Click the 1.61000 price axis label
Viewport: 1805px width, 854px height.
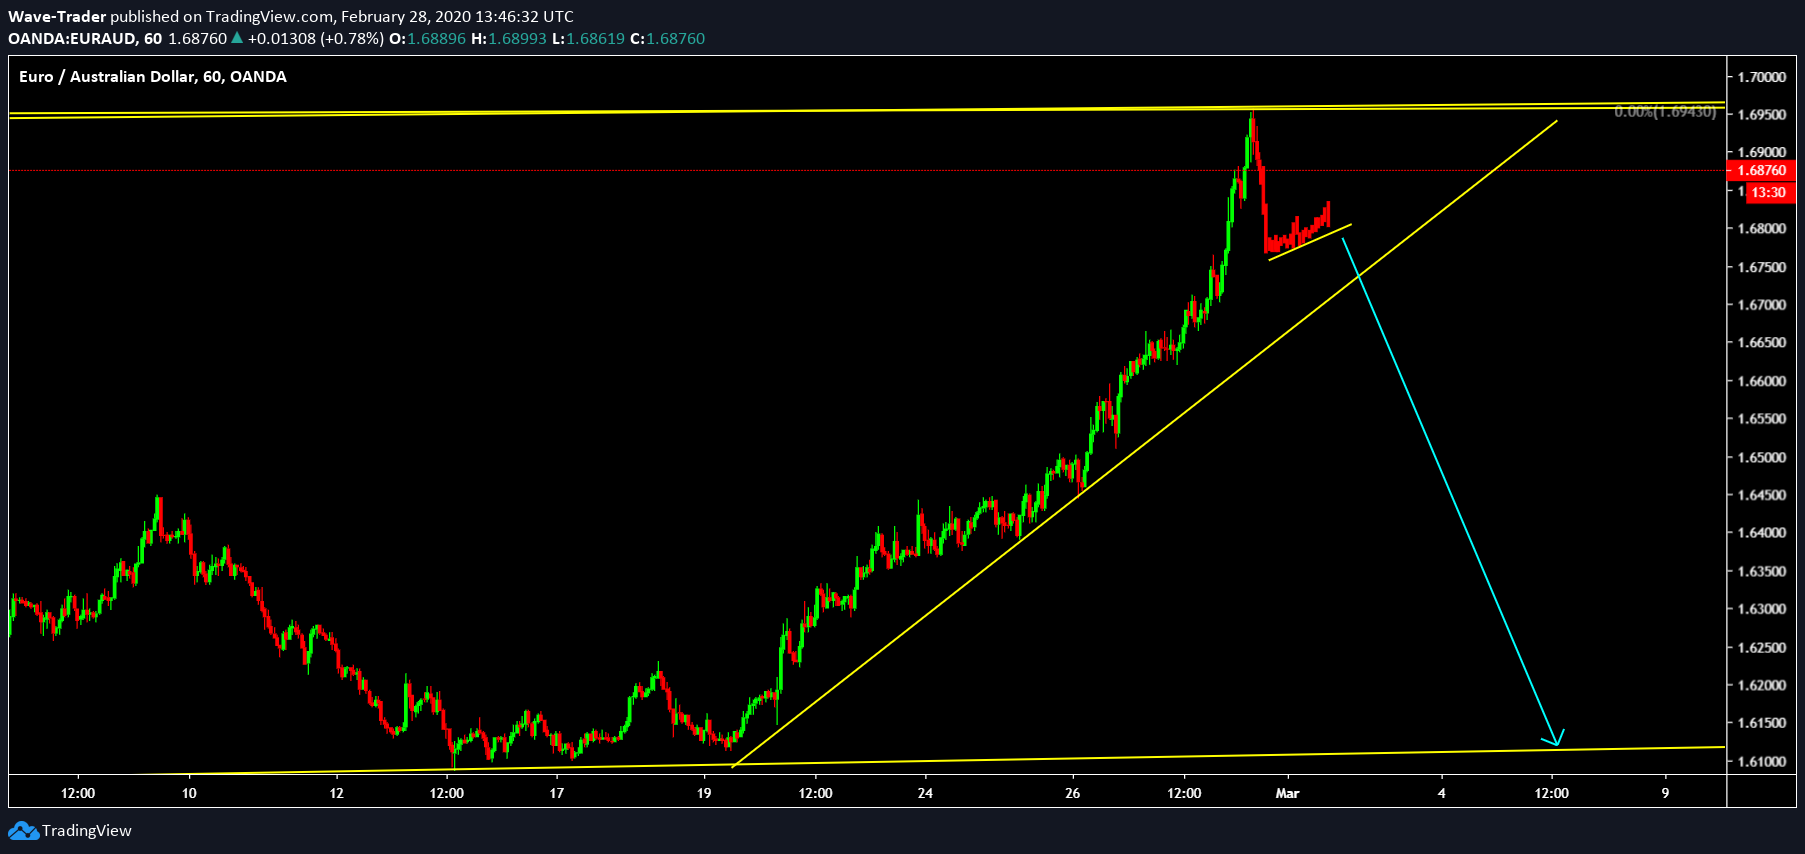click(x=1762, y=761)
